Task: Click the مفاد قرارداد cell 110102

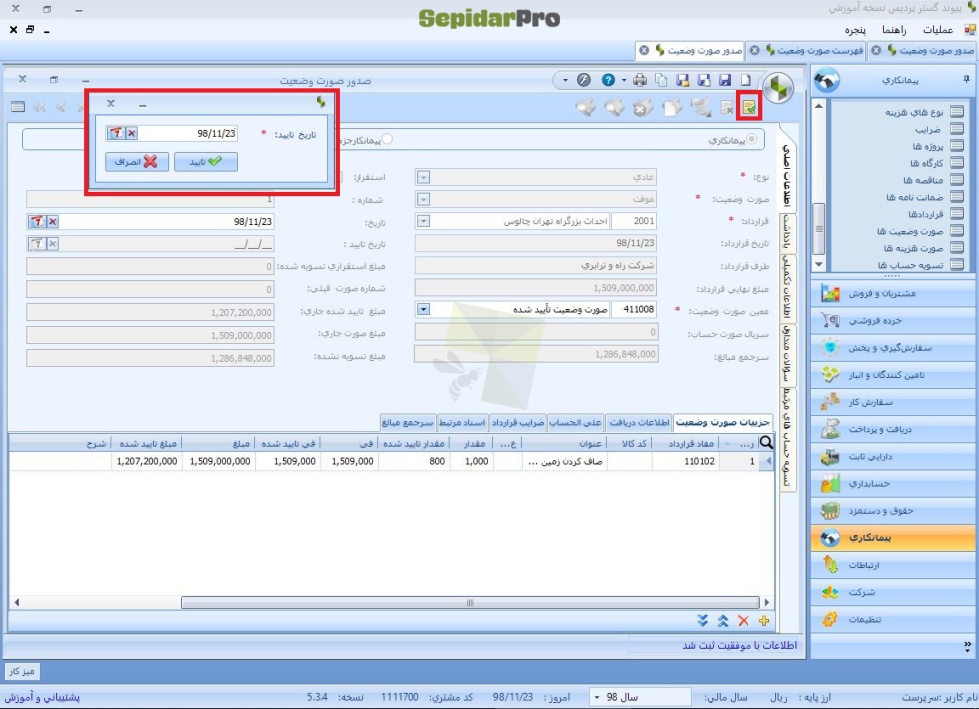Action: (685, 461)
